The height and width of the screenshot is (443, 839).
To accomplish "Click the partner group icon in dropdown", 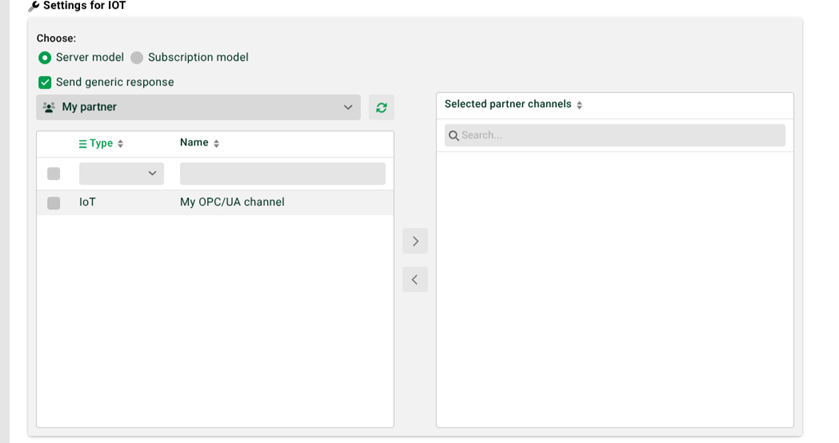I will click(x=49, y=107).
